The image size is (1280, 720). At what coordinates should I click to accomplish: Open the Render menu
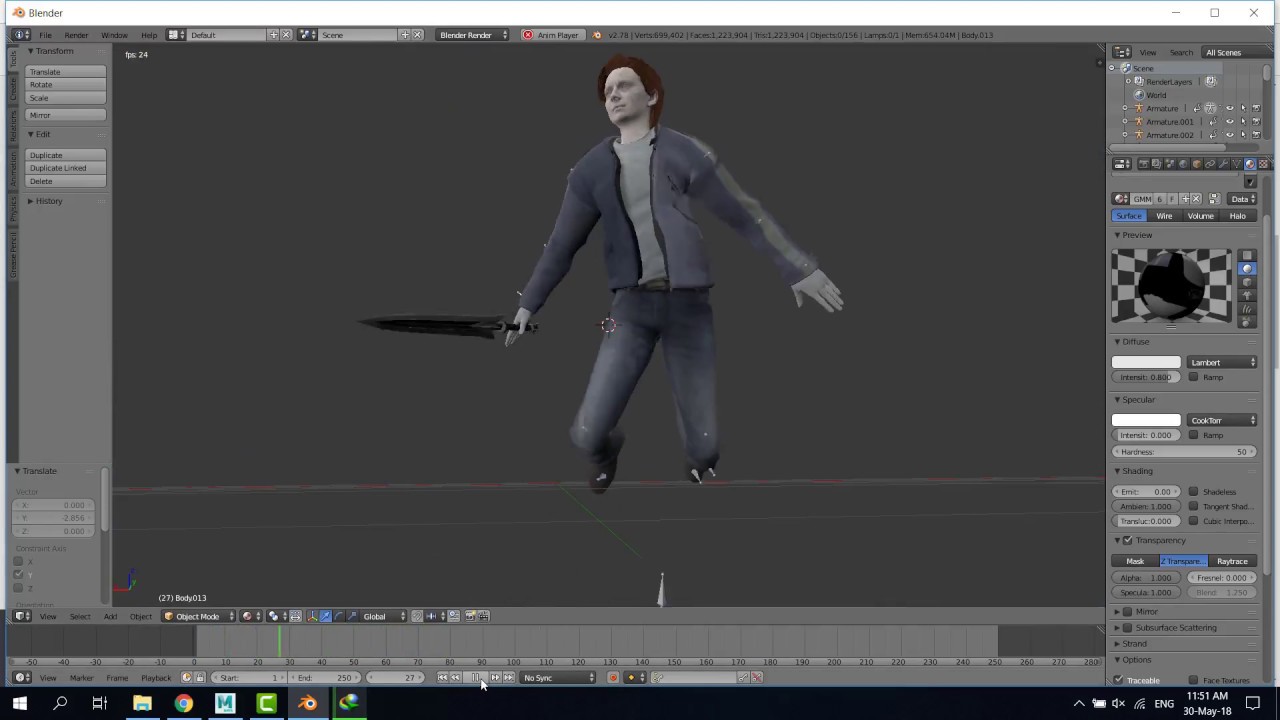(76, 35)
